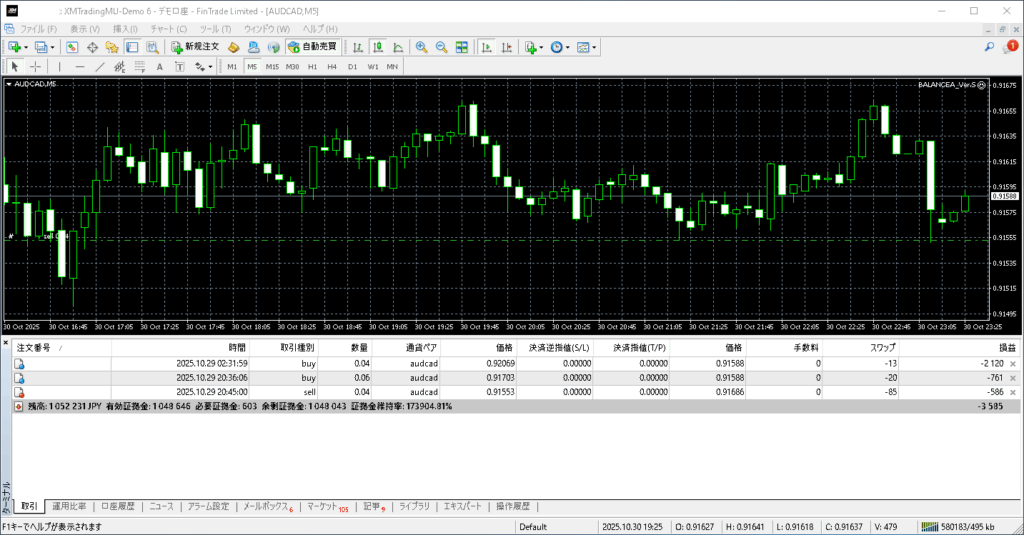Click the search magnifier icon at top right
1024x535 pixels.
[x=990, y=47]
